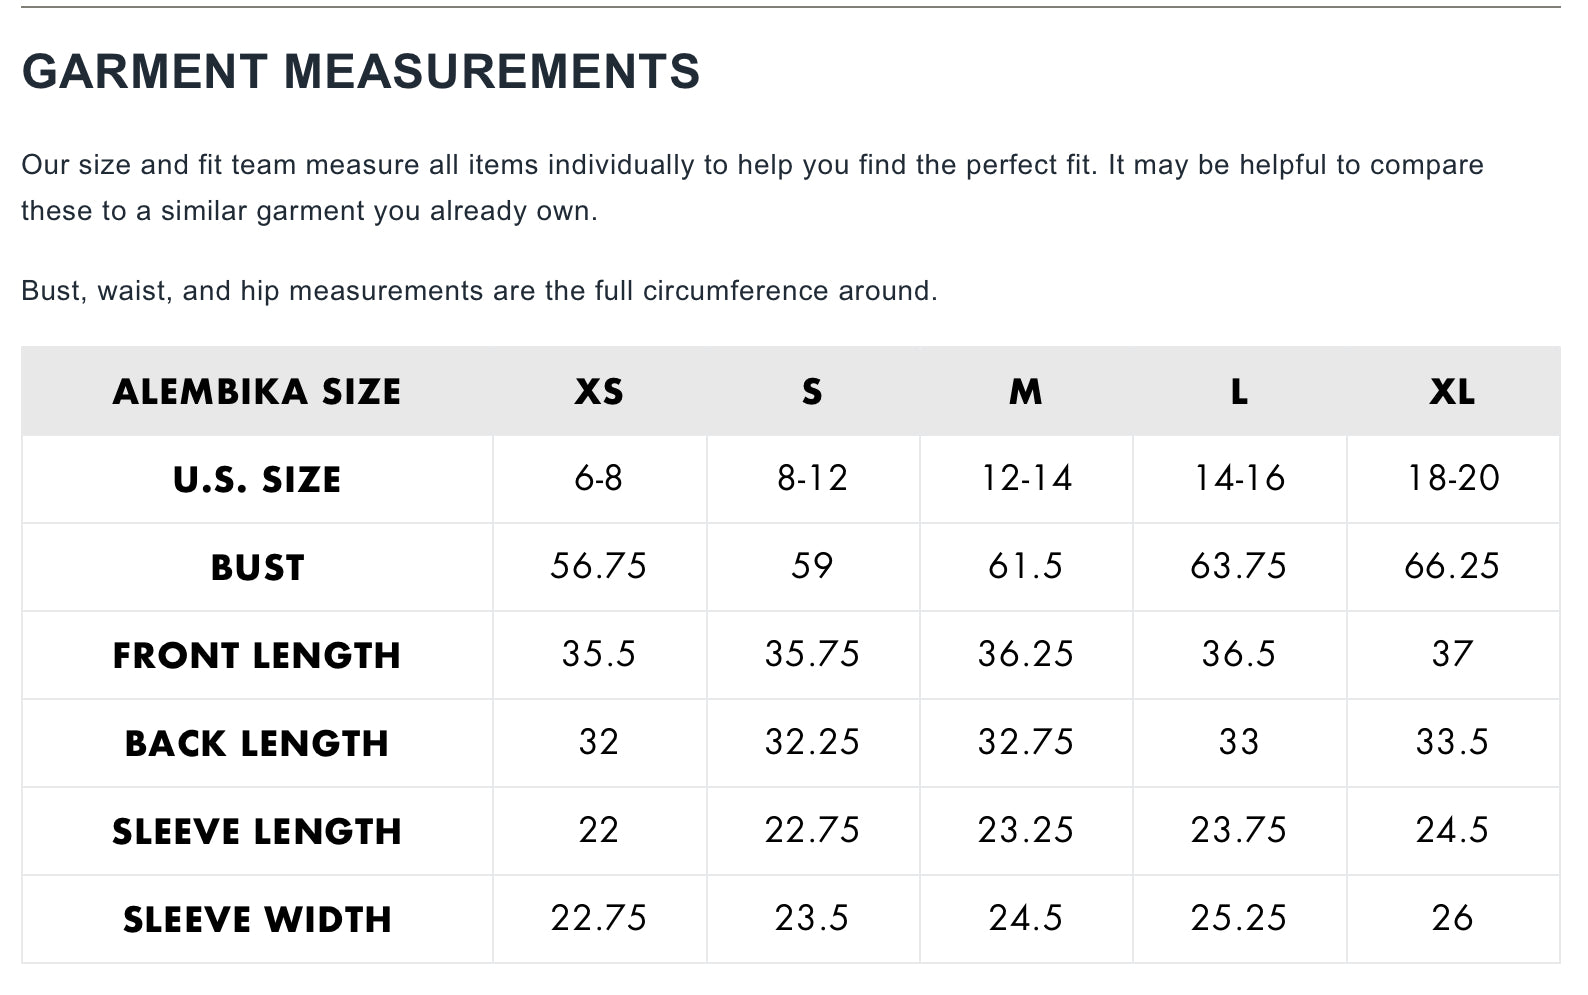Select the XS size column header
The image size is (1588, 995).
[x=599, y=392]
